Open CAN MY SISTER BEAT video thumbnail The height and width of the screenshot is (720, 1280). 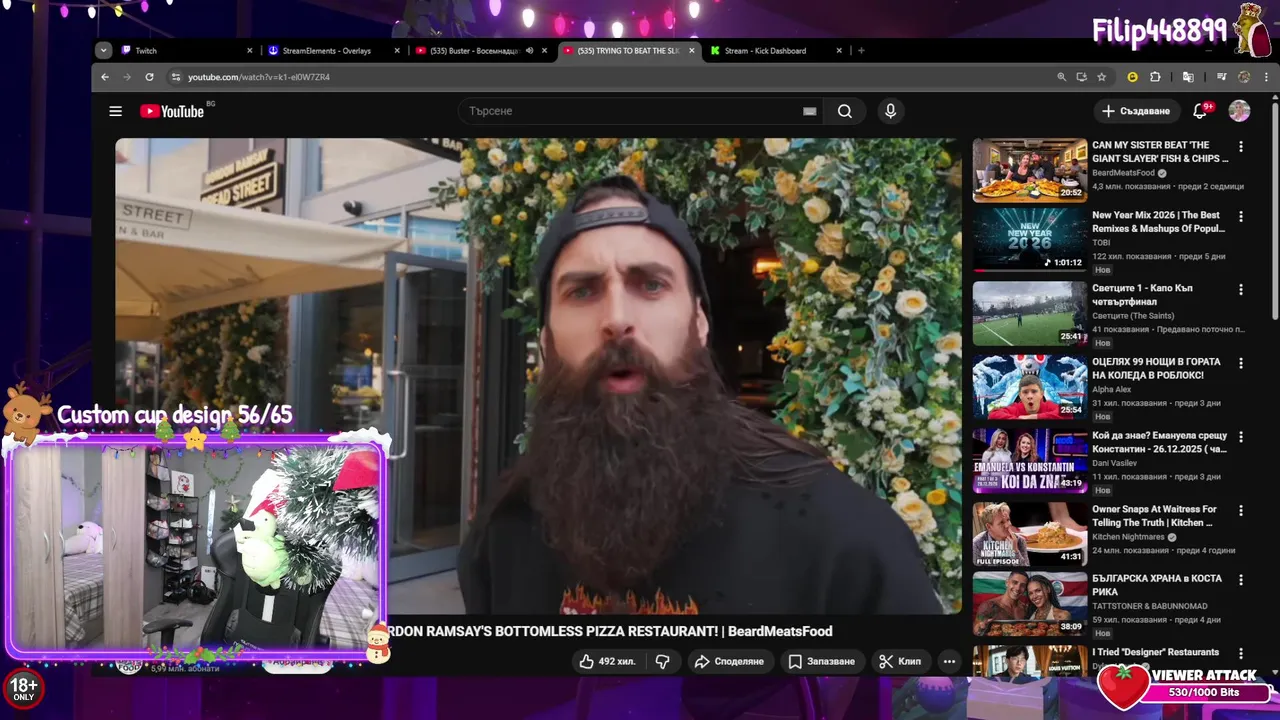[x=1030, y=170]
